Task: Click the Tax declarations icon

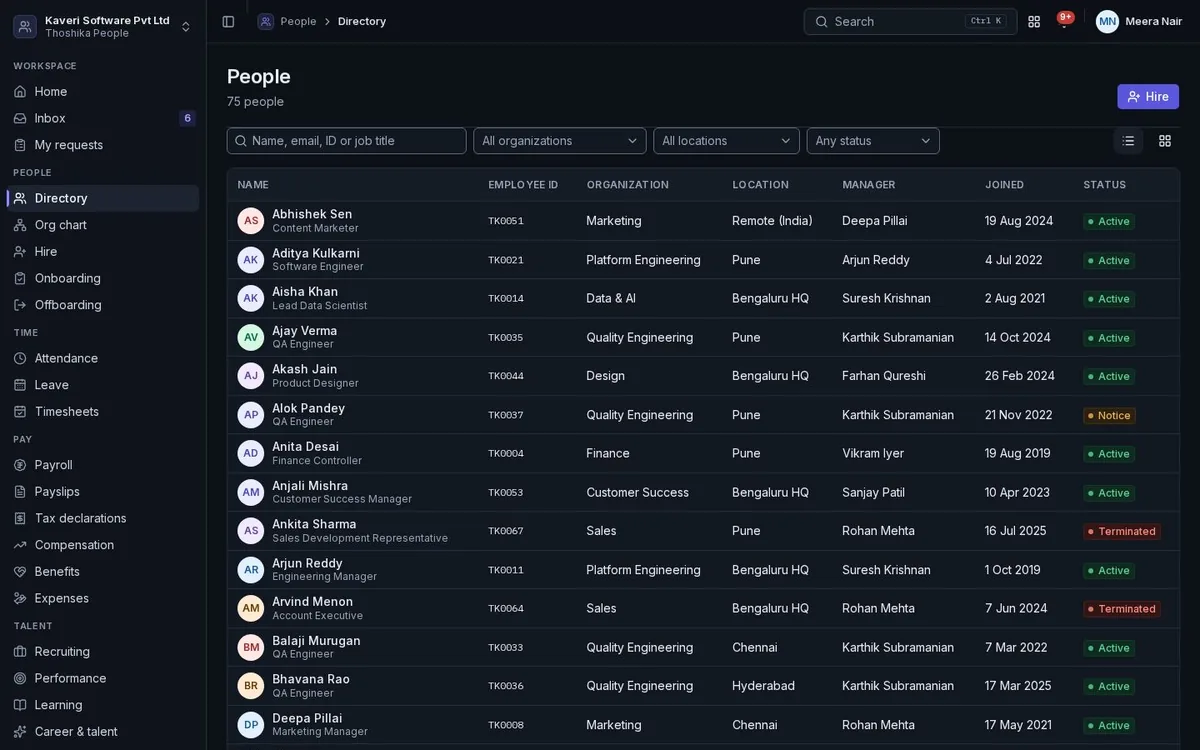Action: pos(20,518)
